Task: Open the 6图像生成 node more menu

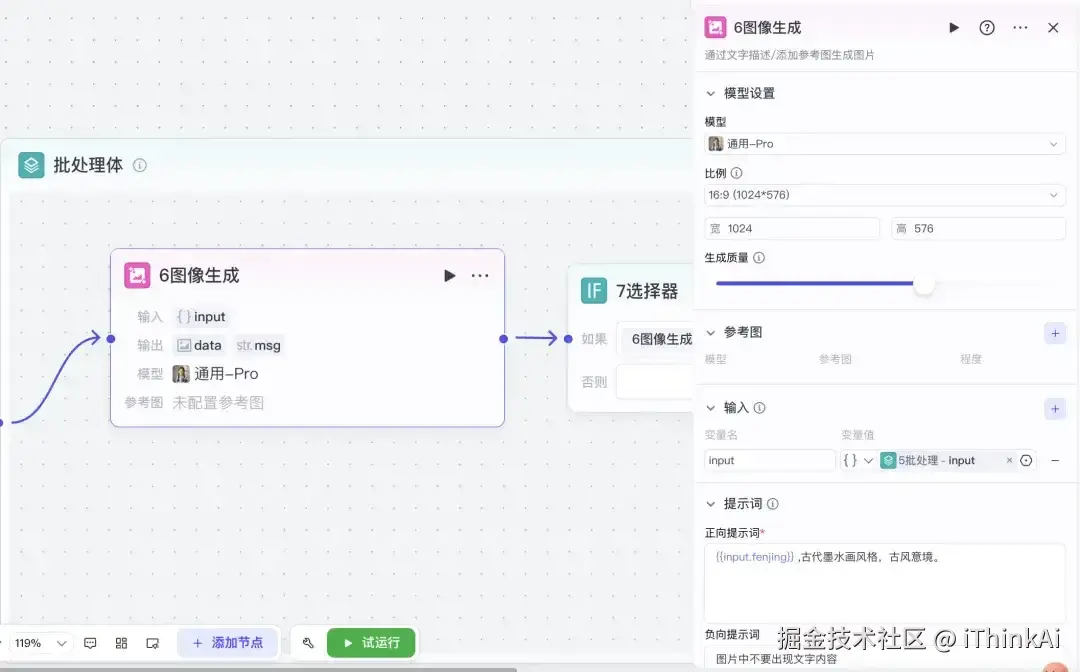Action: (480, 275)
